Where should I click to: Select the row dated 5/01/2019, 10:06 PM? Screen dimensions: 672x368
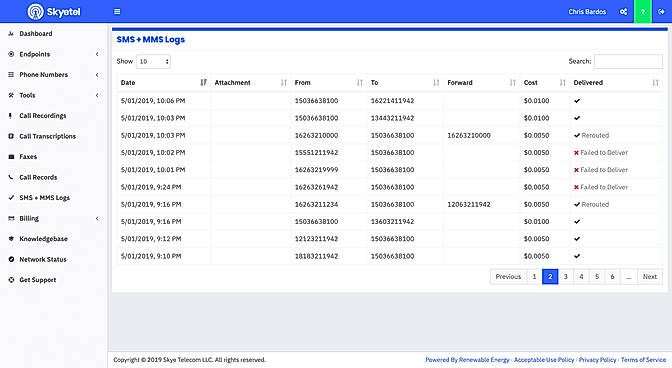pyautogui.click(x=390, y=101)
